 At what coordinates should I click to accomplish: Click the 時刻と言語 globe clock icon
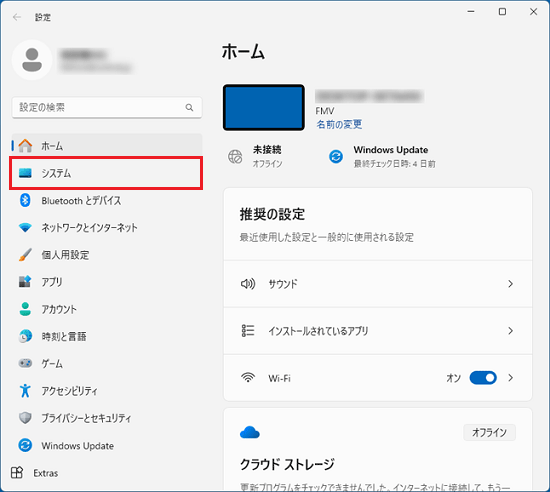tap(25, 336)
